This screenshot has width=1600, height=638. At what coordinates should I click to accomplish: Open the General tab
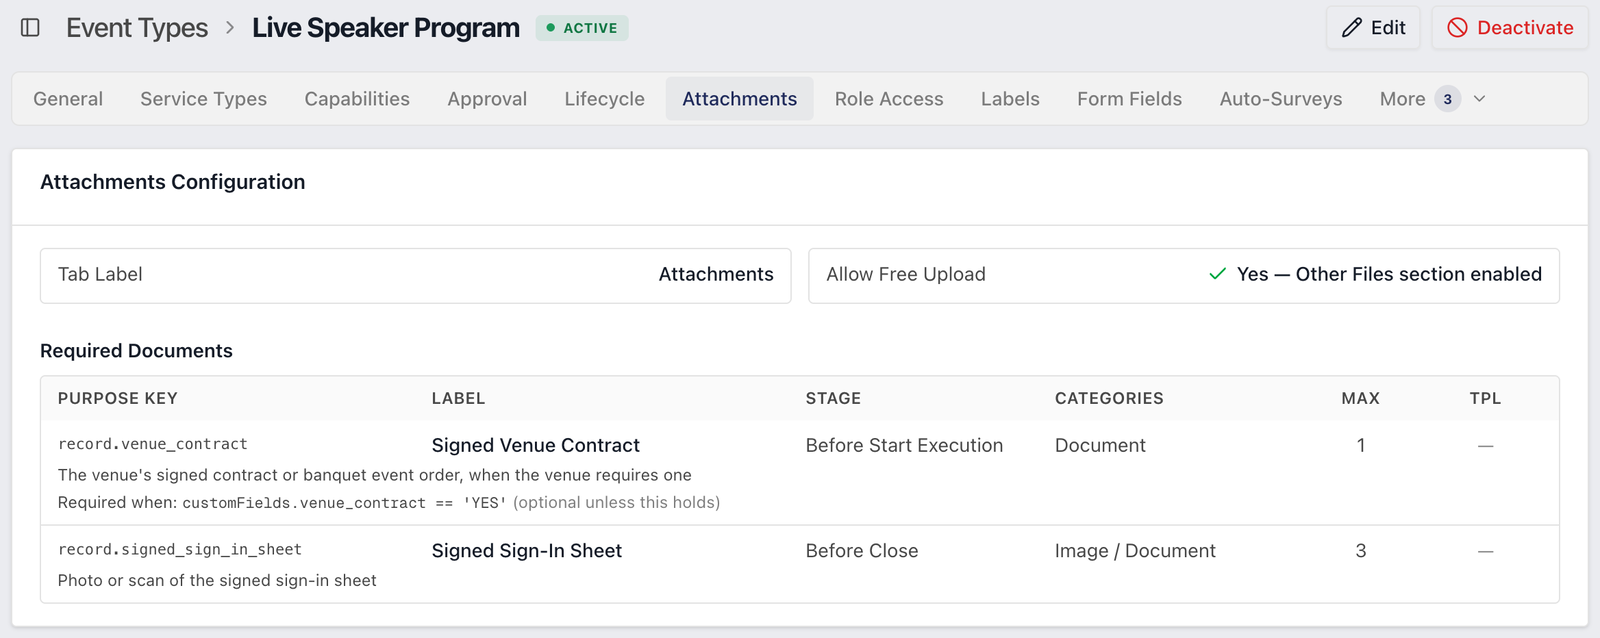click(68, 99)
